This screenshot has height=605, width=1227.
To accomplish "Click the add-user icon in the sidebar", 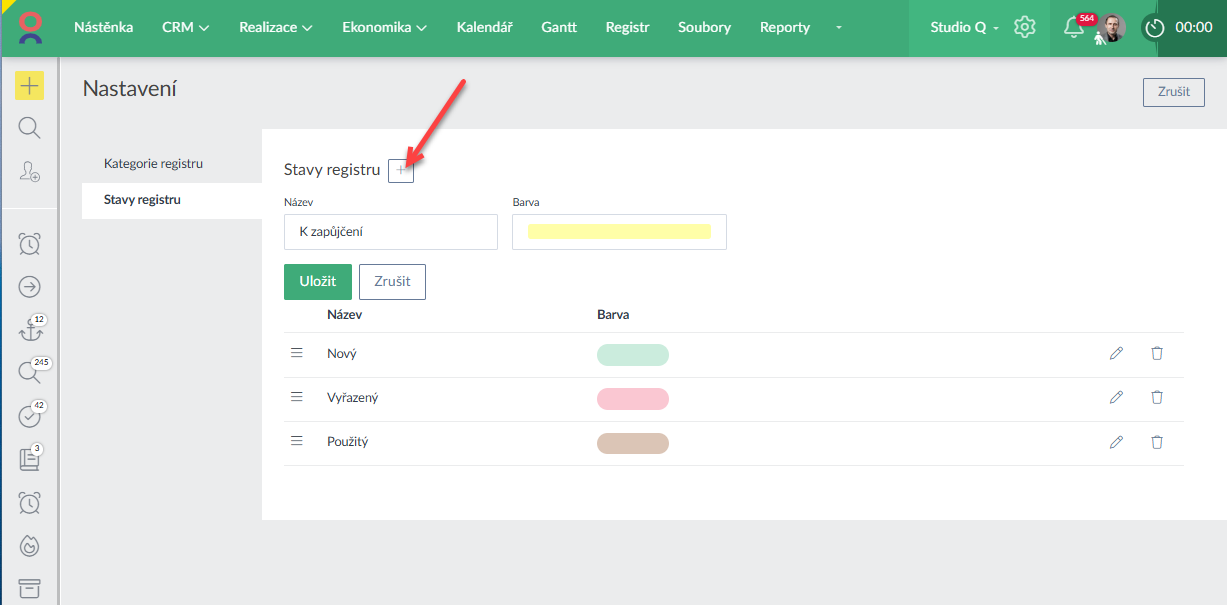I will pos(29,172).
